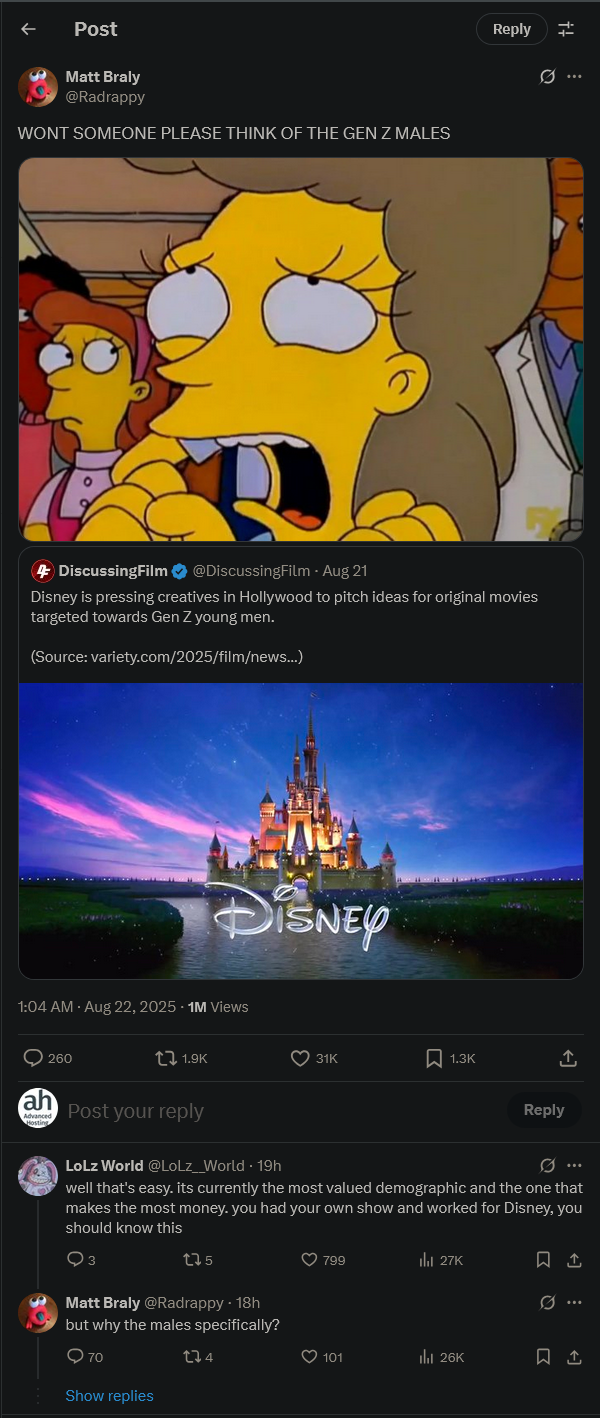Open the Simpsons meme image

pyautogui.click(x=301, y=349)
